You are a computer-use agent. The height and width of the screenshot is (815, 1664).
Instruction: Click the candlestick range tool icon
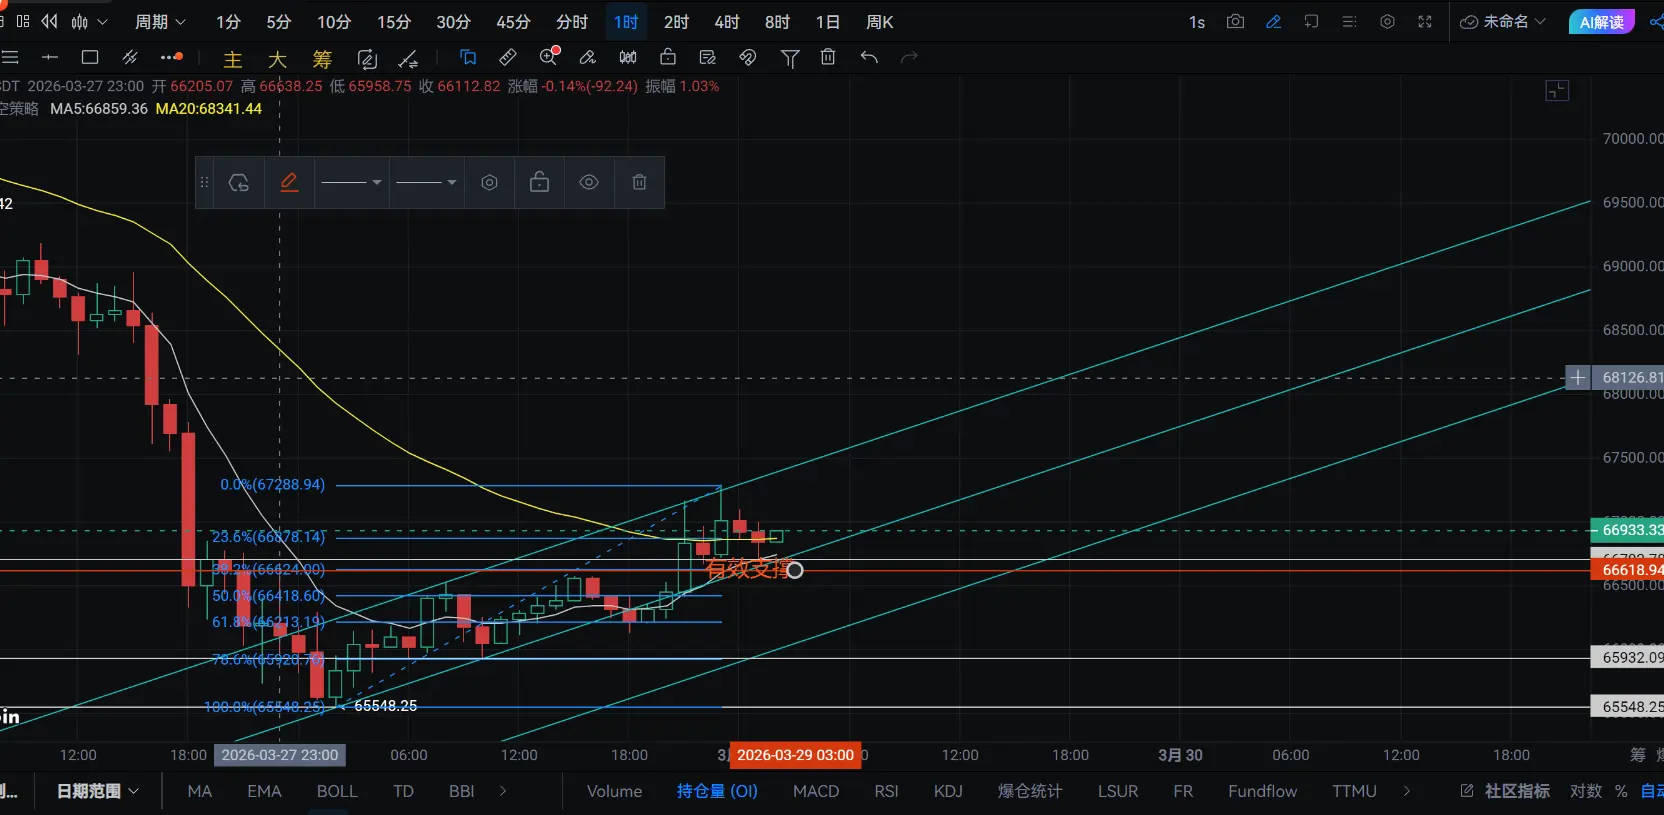coord(628,57)
